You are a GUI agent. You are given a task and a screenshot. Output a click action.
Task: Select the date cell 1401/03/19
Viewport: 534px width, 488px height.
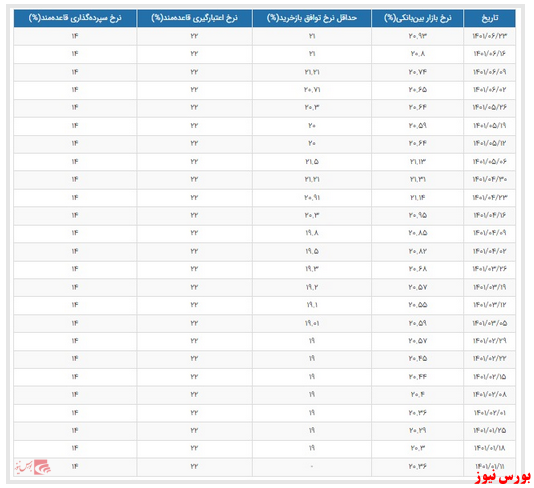pyautogui.click(x=489, y=287)
